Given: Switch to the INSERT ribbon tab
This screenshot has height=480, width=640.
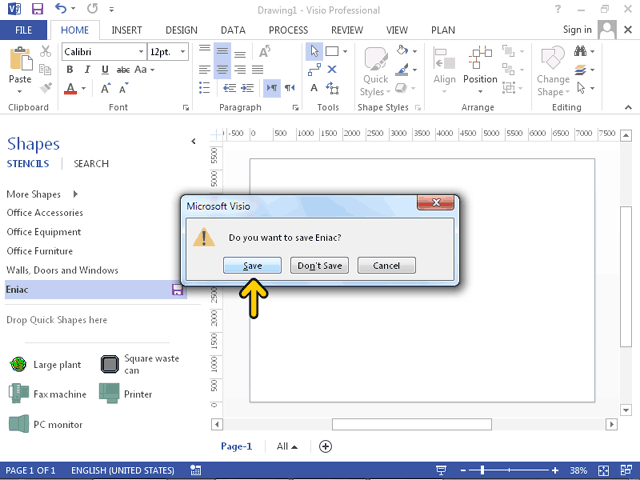Looking at the screenshot, I should pyautogui.click(x=126, y=30).
